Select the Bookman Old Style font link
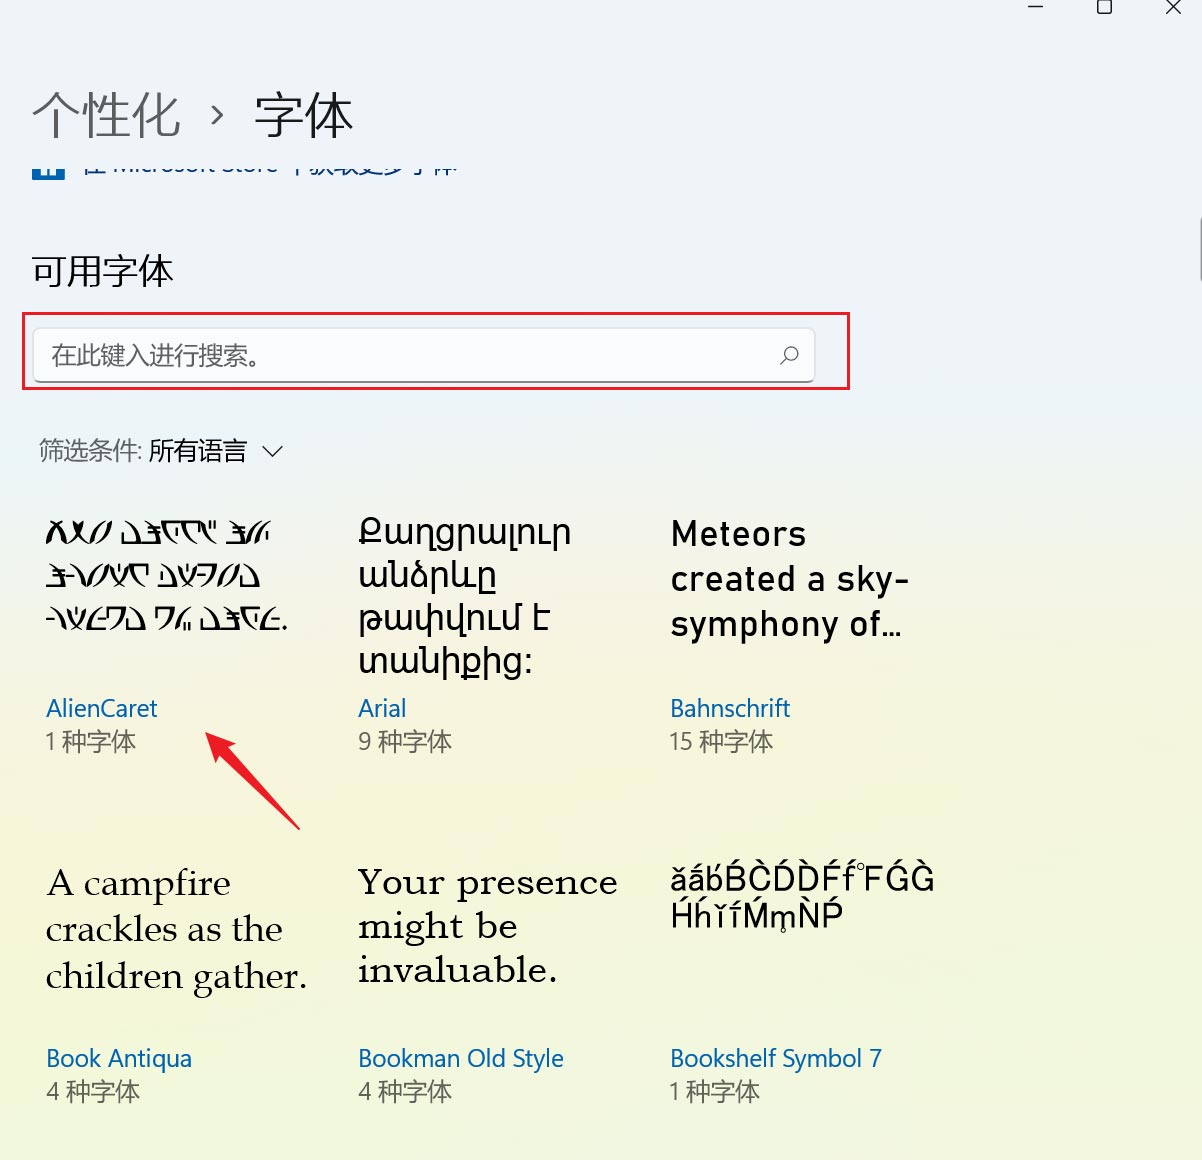 click(x=460, y=1058)
